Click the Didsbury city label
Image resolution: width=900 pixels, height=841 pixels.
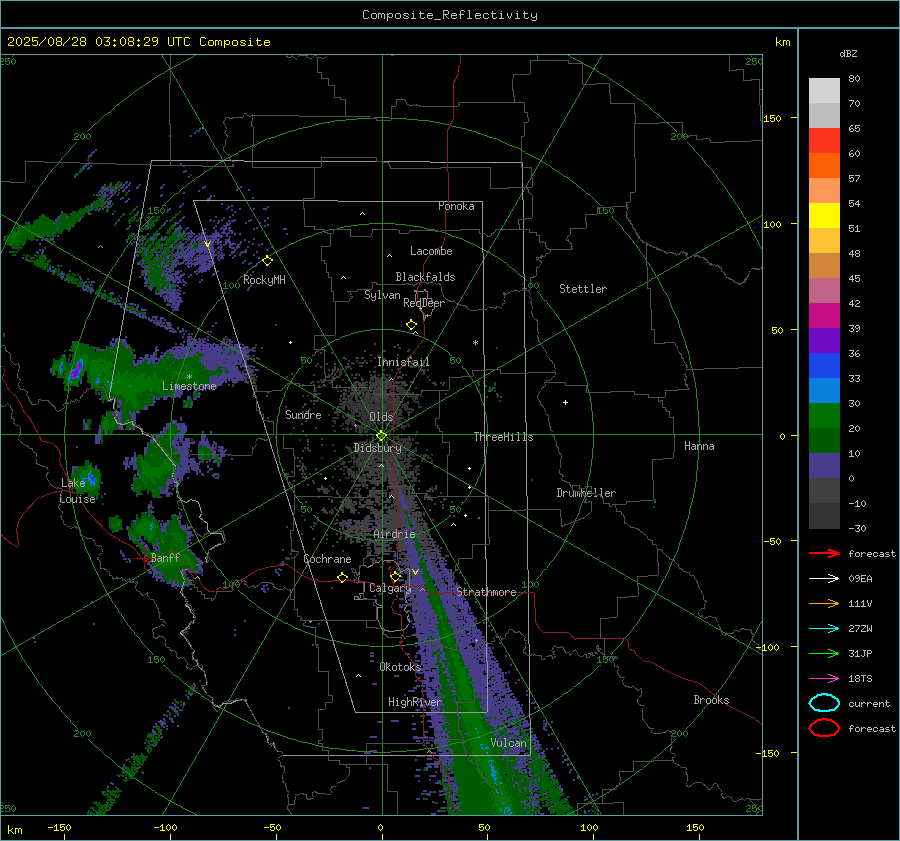[x=377, y=448]
